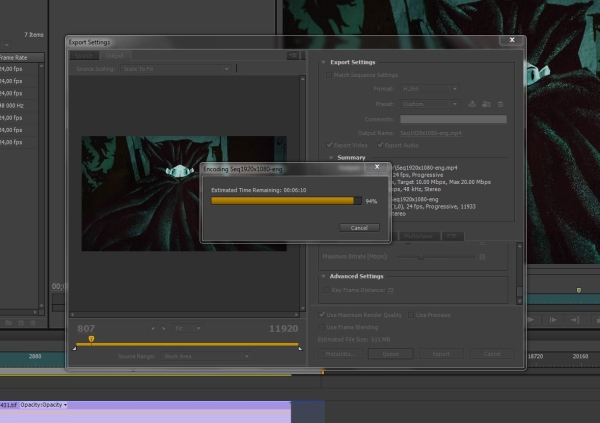Image resolution: width=600 pixels, height=423 pixels.
Task: Click the step forward playback icon
Action: coord(553,320)
